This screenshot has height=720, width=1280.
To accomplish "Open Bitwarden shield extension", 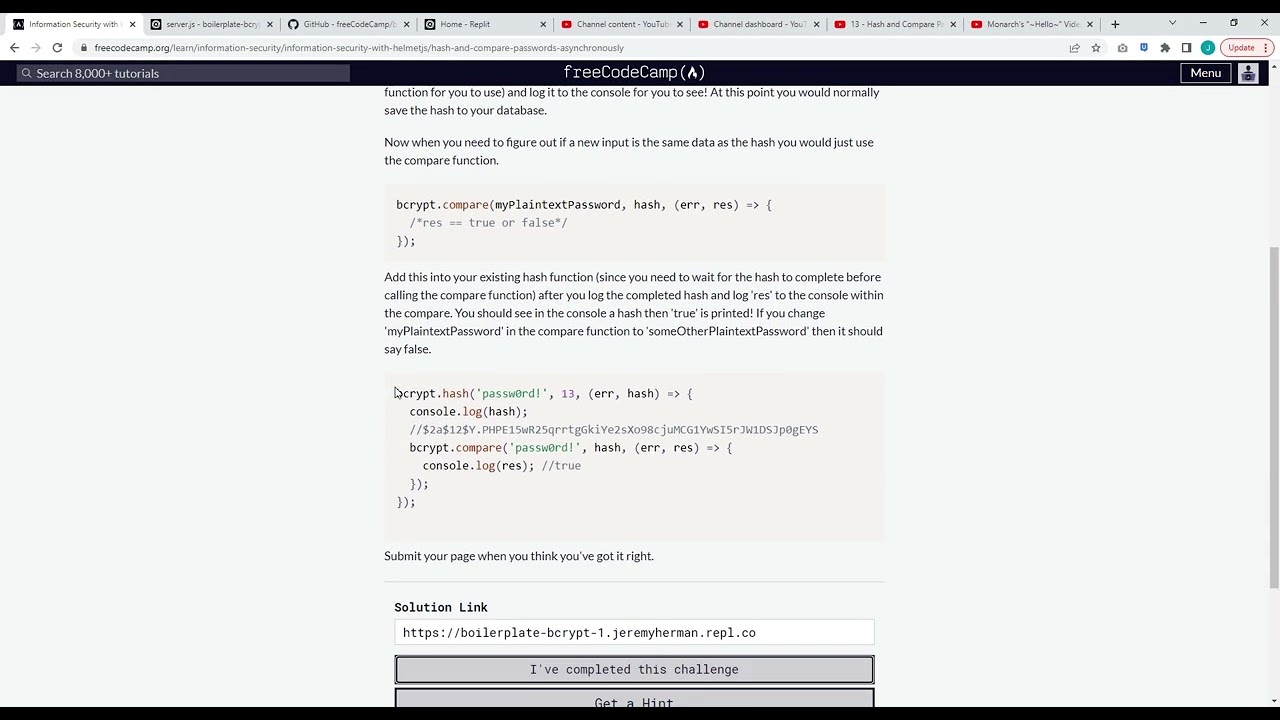I will click(1144, 48).
